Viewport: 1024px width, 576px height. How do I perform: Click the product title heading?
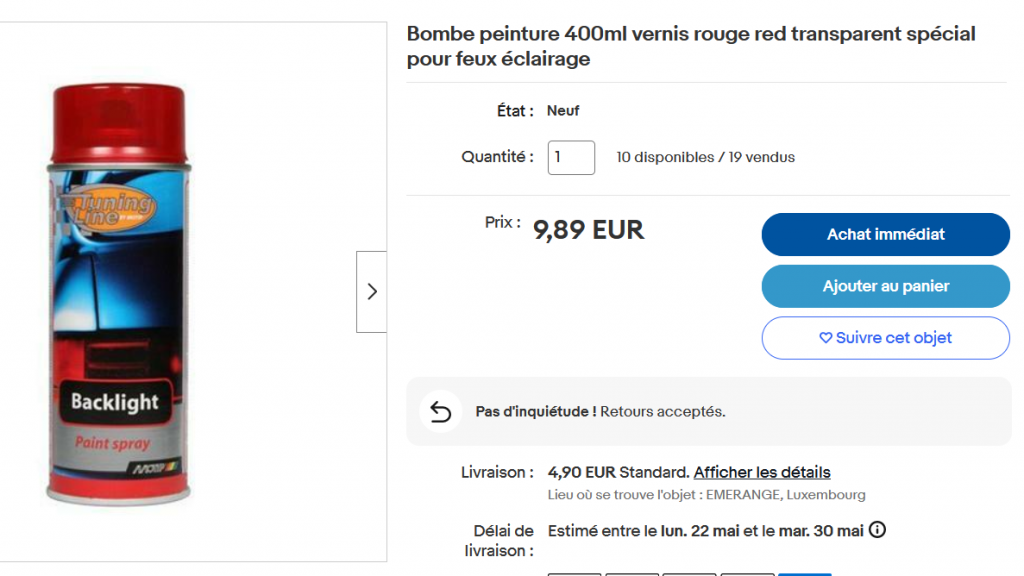click(x=691, y=46)
